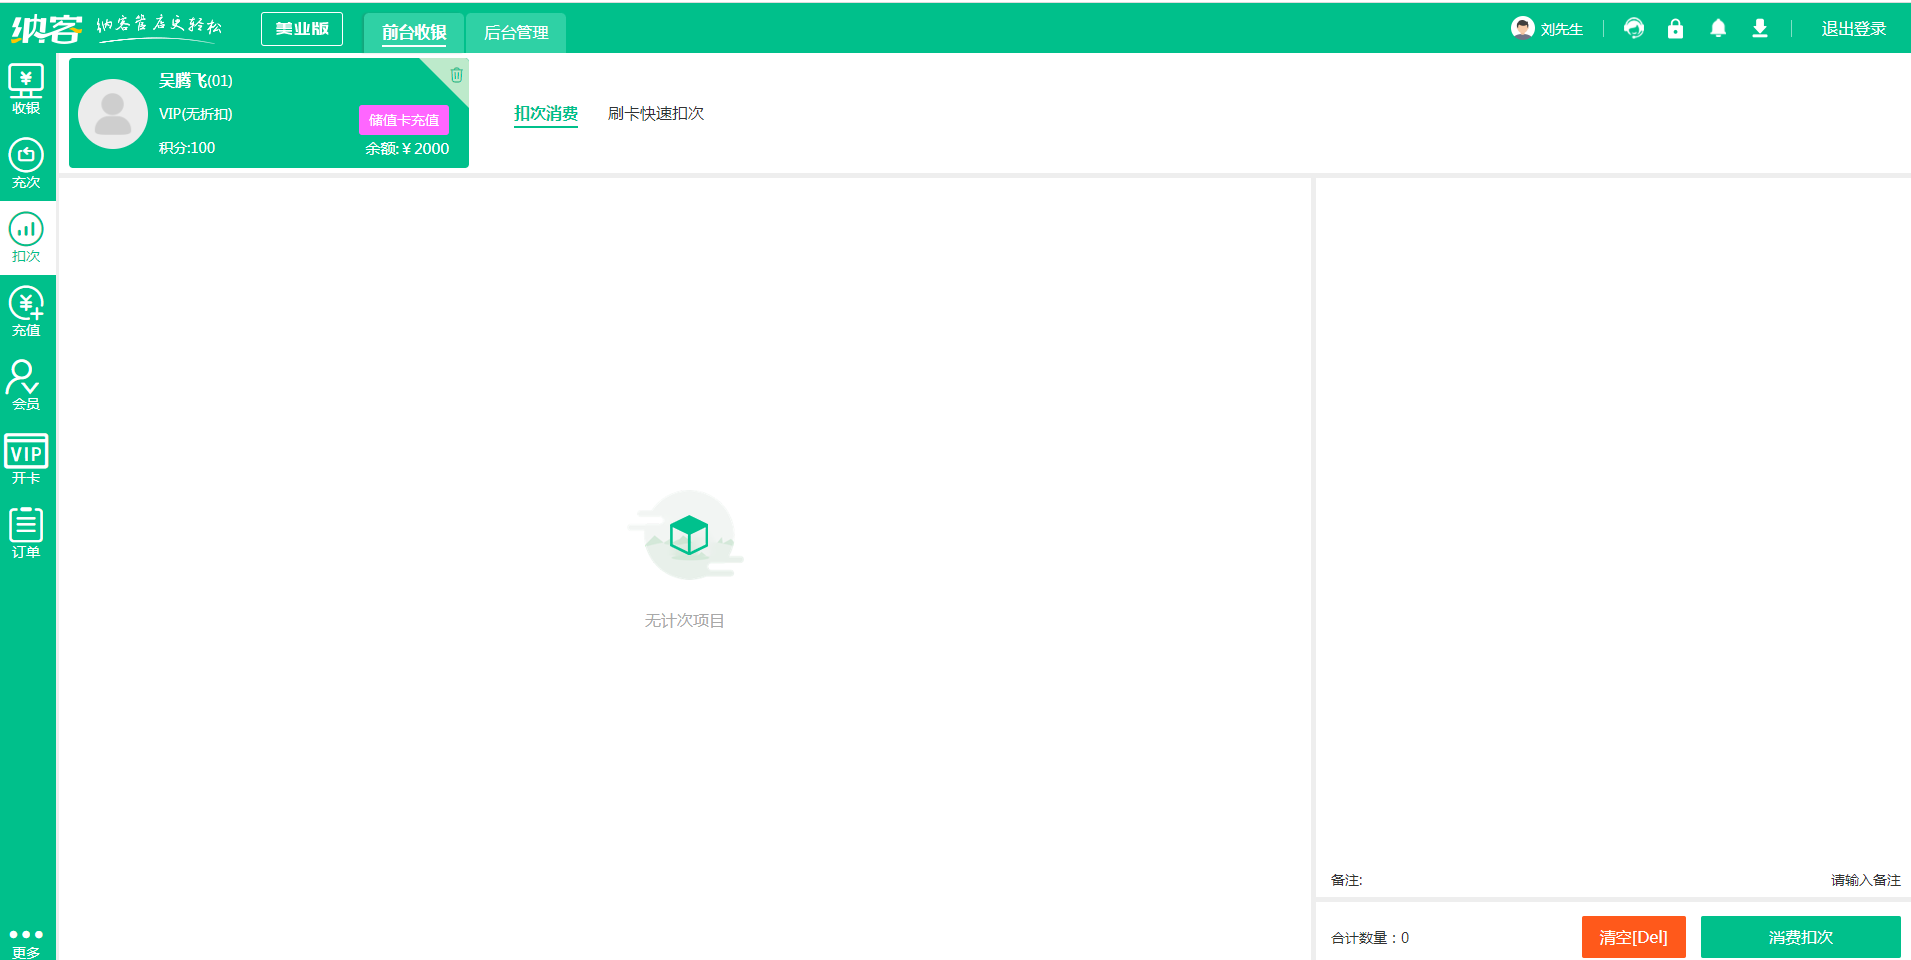Select the 收银 cashier sidebar icon
This screenshot has width=1911, height=960.
[x=26, y=88]
